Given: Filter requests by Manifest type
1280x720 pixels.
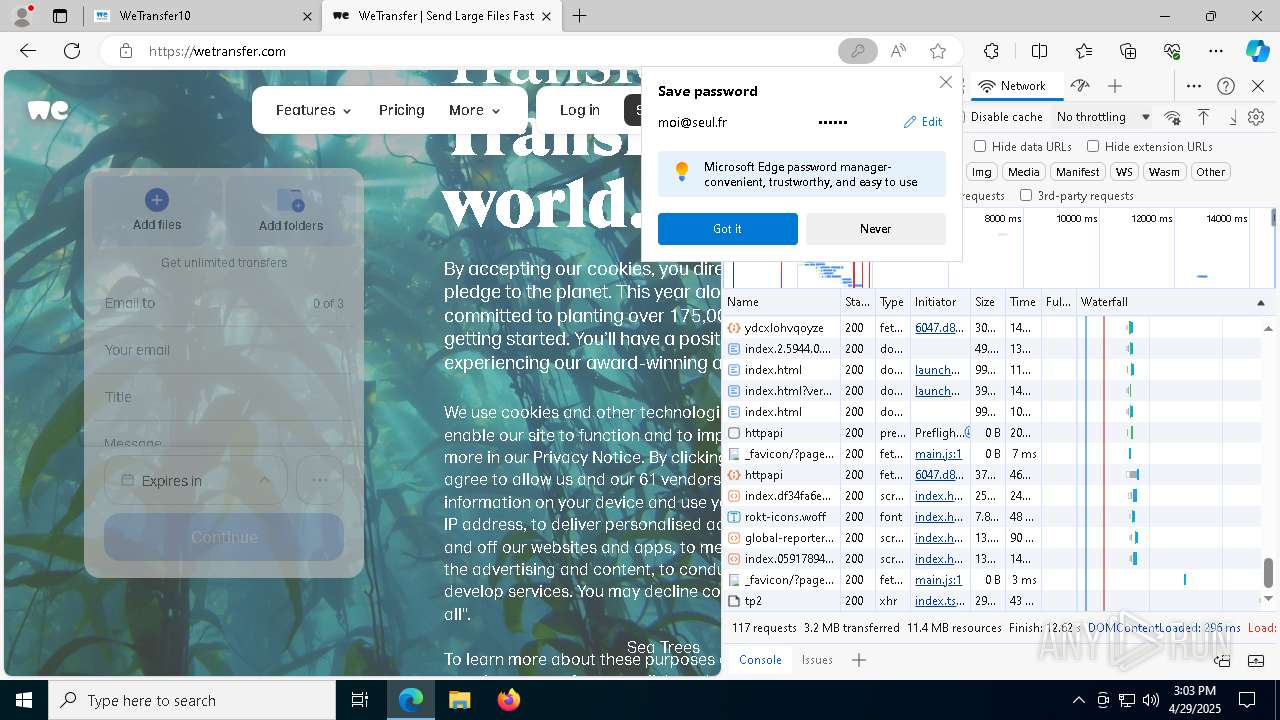Looking at the screenshot, I should [x=1078, y=172].
